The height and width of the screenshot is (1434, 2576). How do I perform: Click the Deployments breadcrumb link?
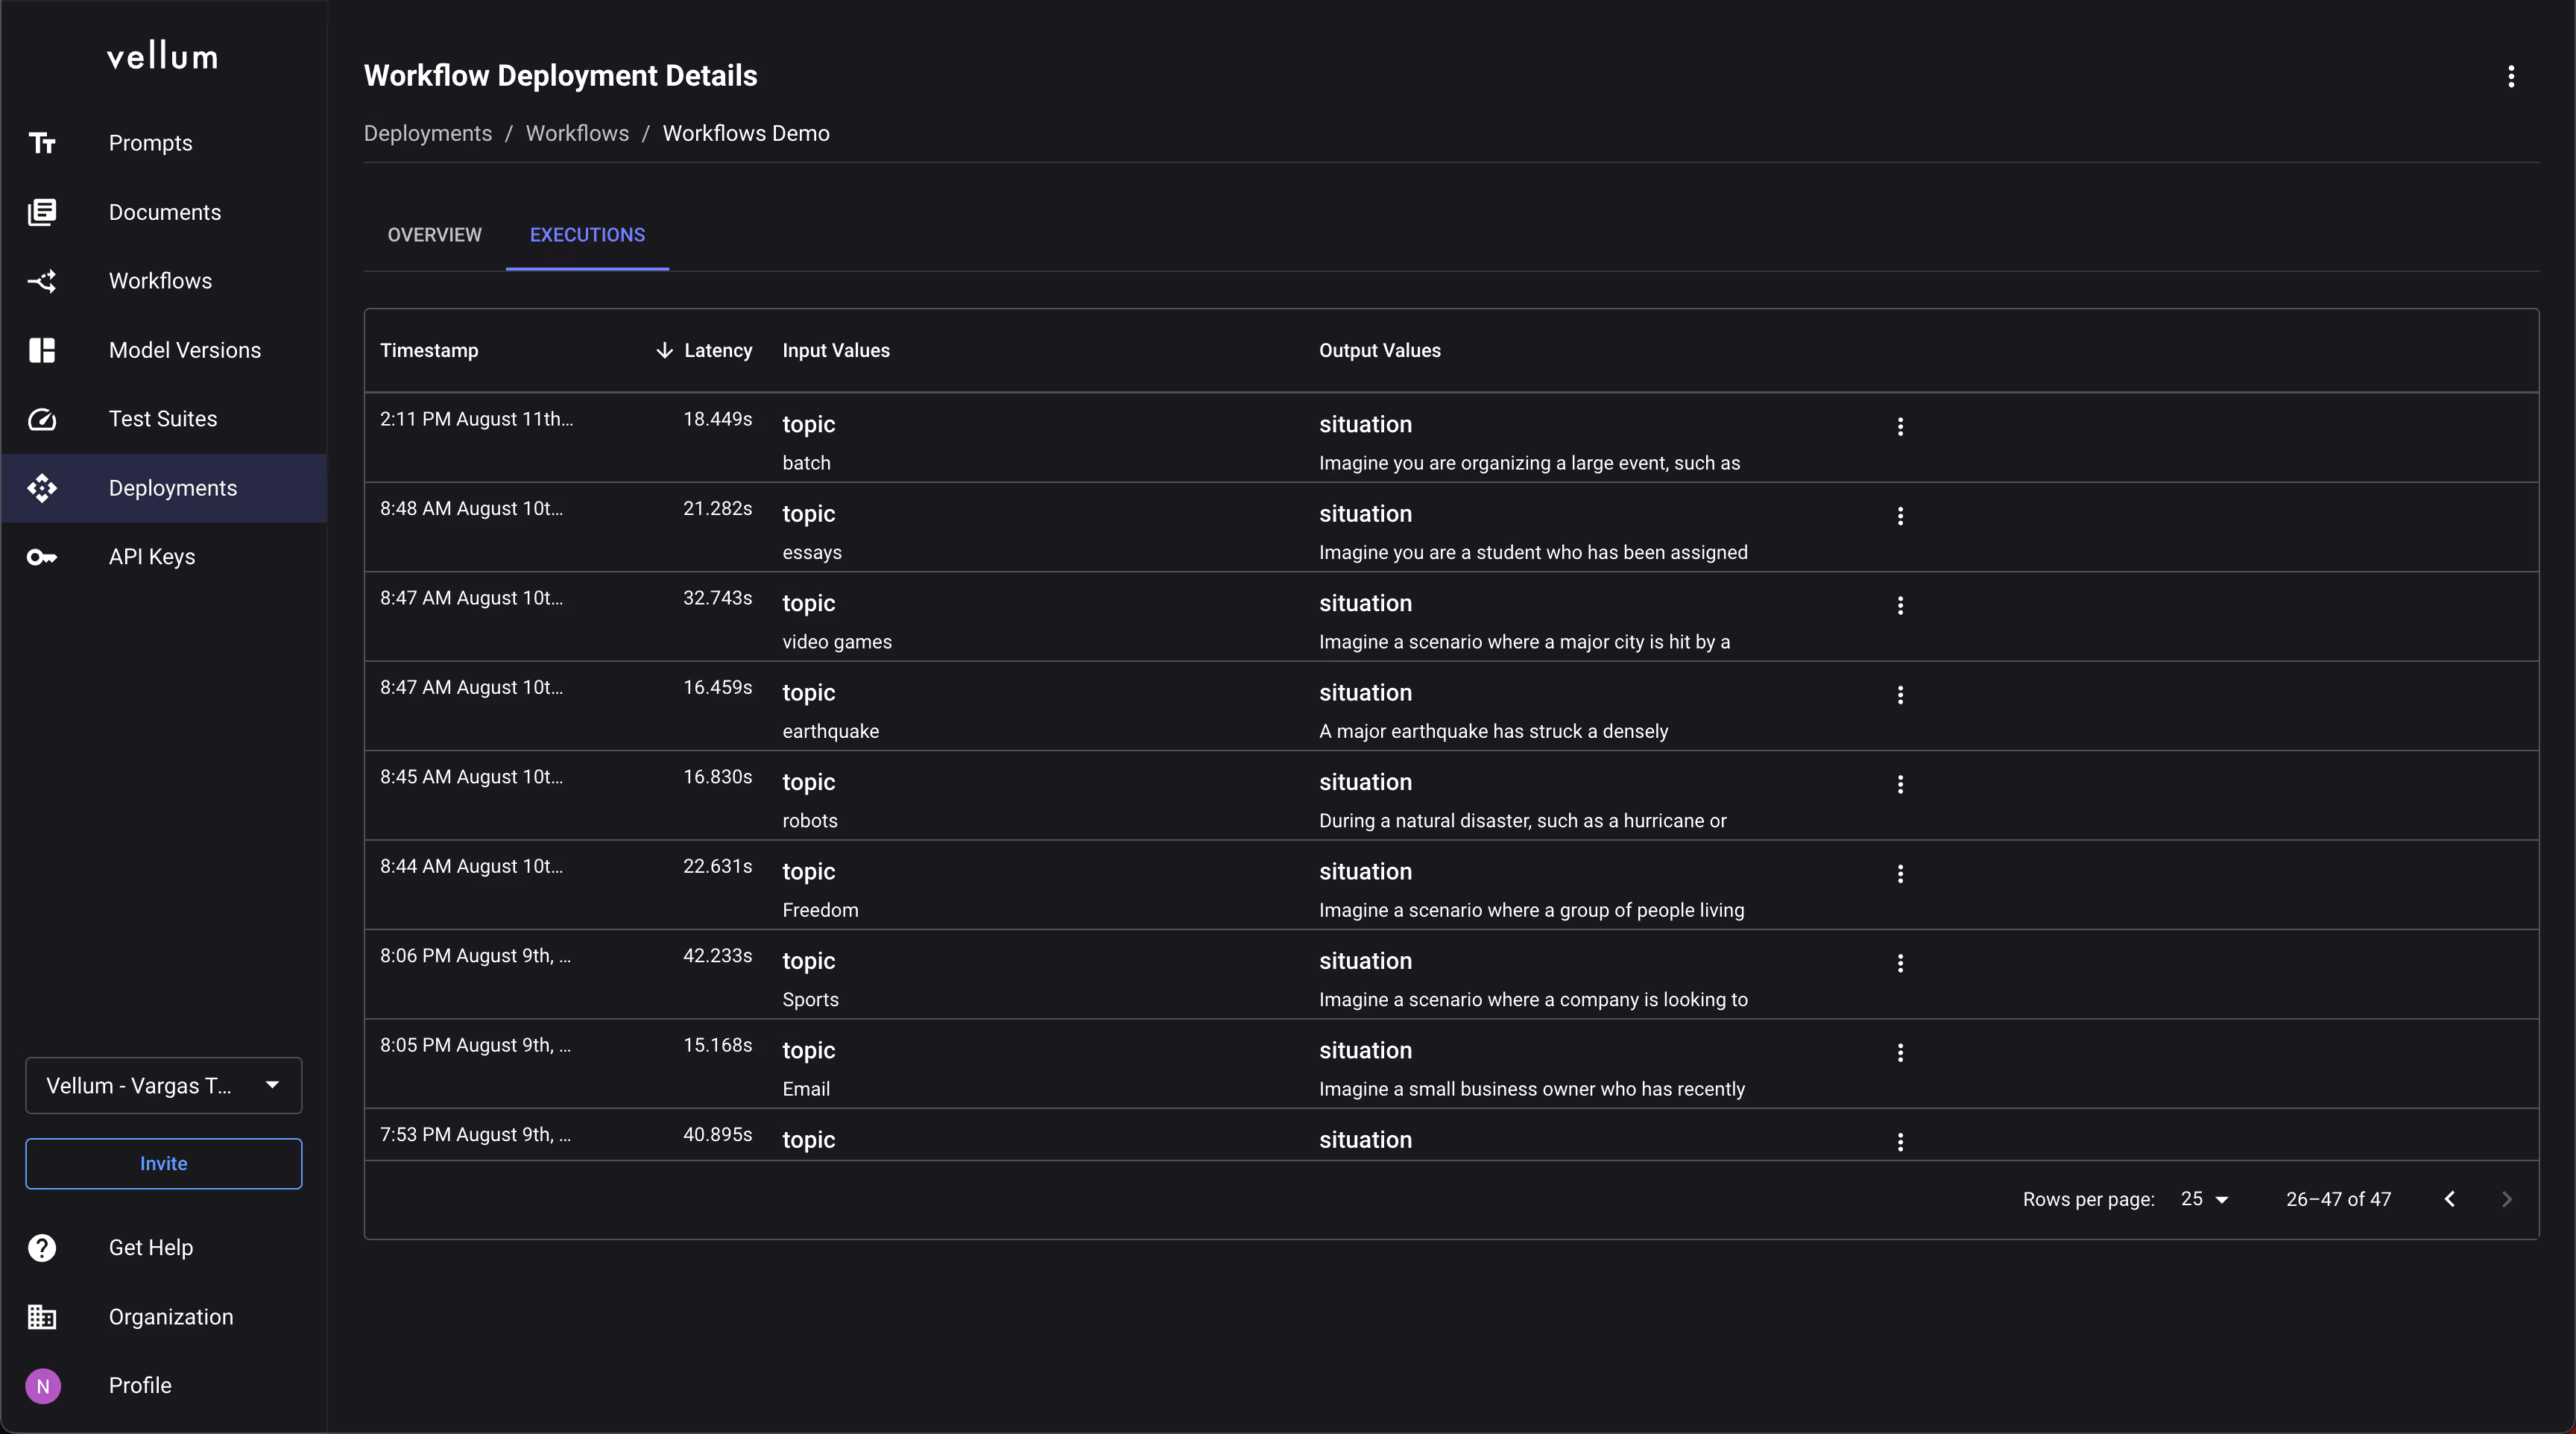(428, 133)
